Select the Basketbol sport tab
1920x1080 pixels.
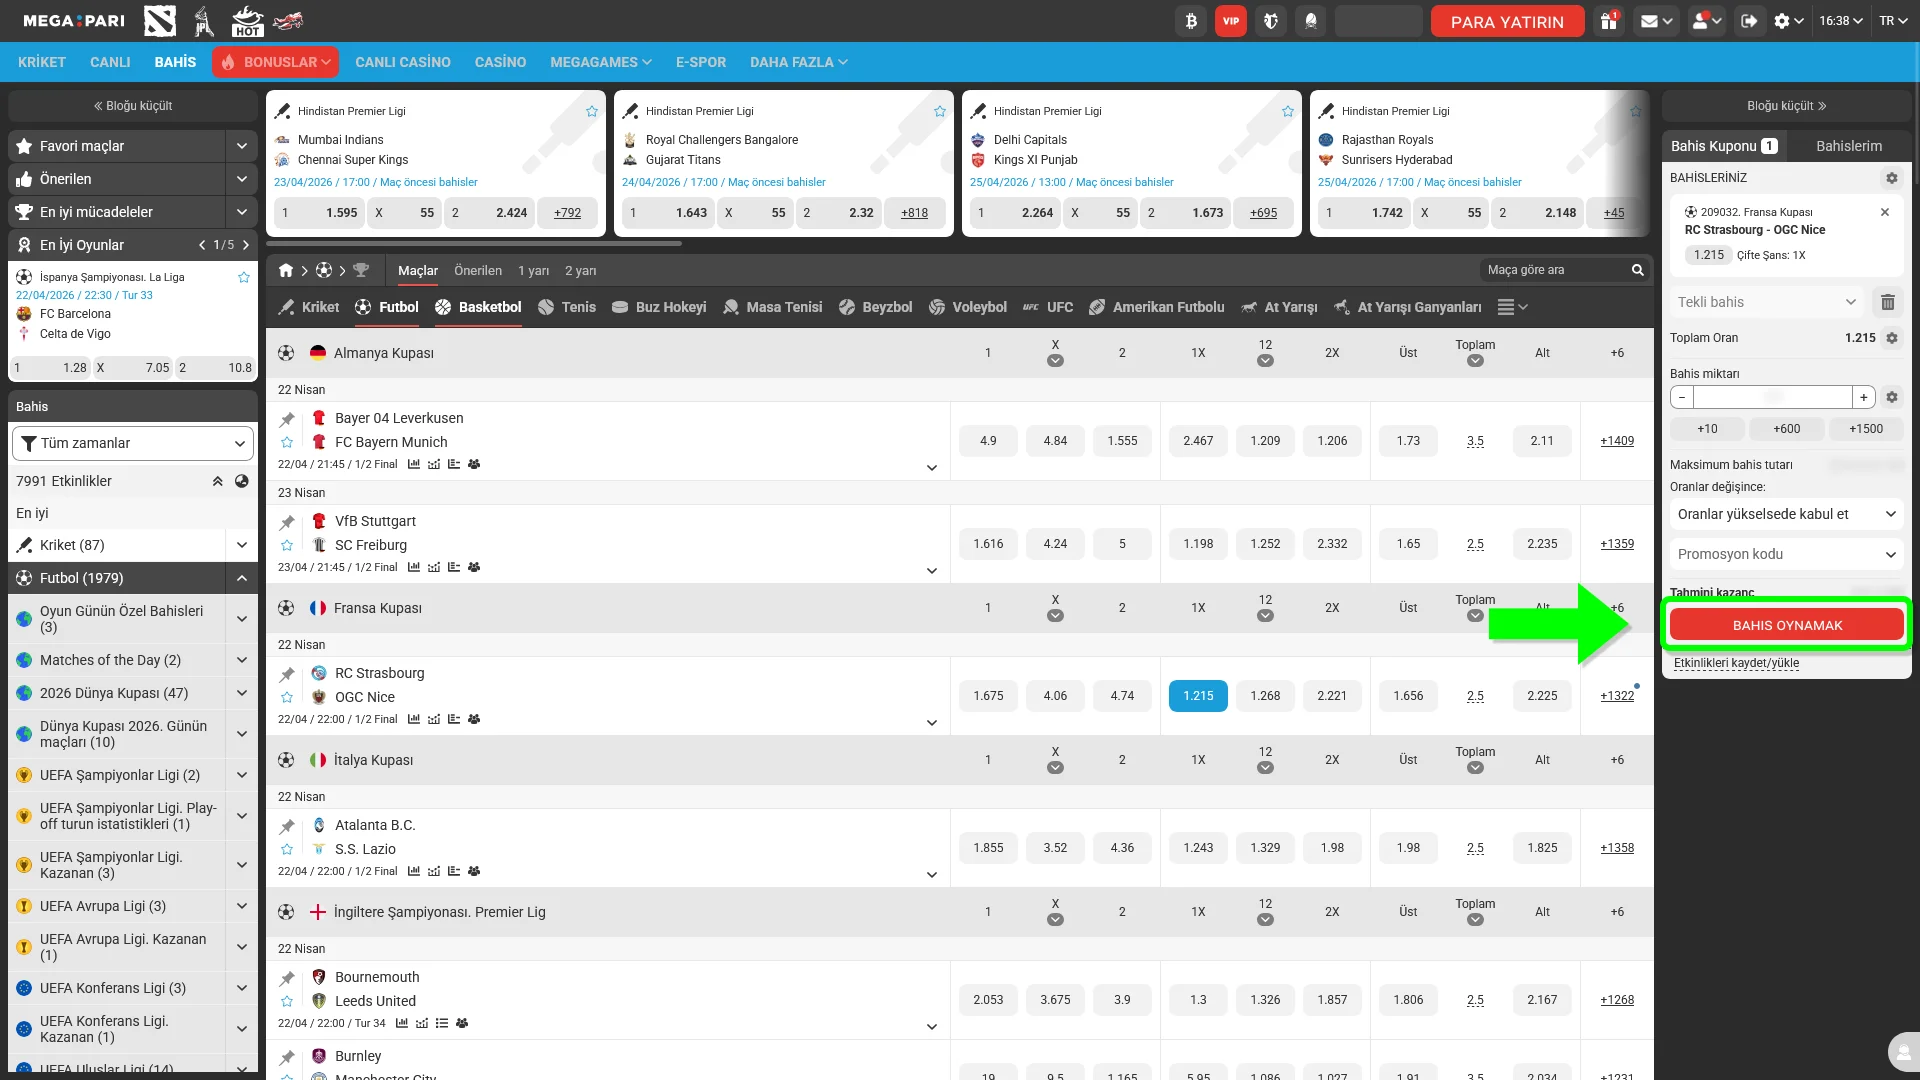point(479,307)
